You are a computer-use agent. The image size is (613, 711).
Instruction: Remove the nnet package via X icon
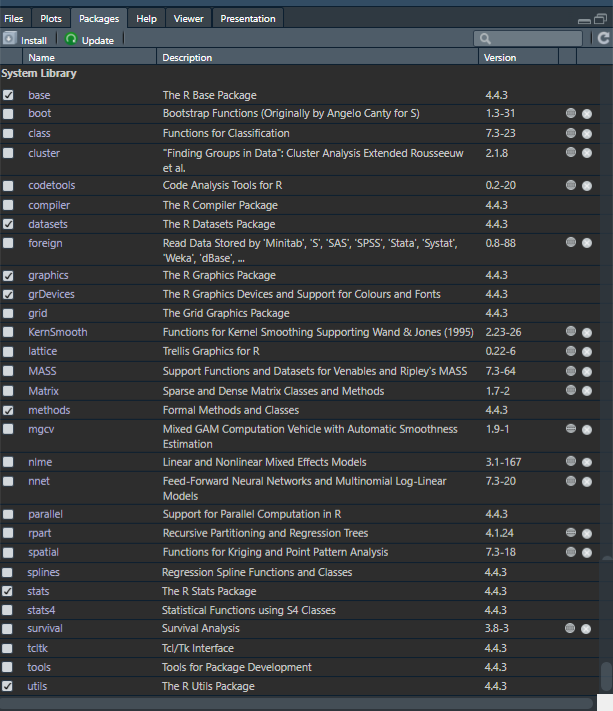[x=587, y=481]
